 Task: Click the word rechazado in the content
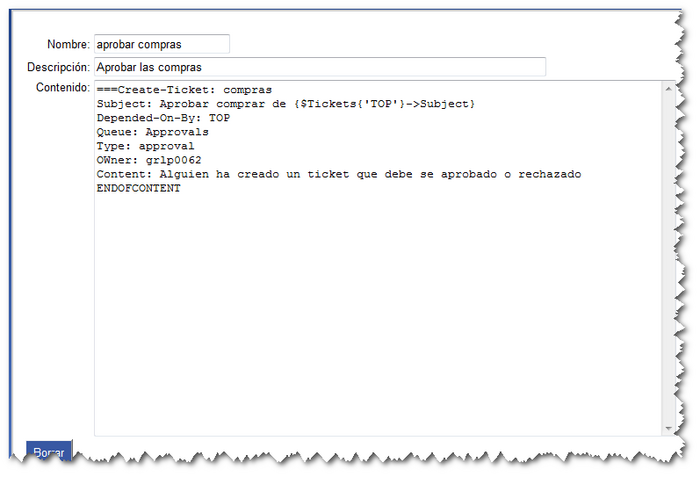[548, 174]
